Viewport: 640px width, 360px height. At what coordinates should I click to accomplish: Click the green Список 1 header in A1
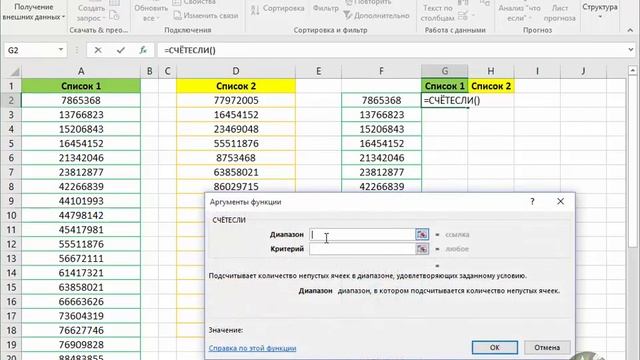click(81, 86)
